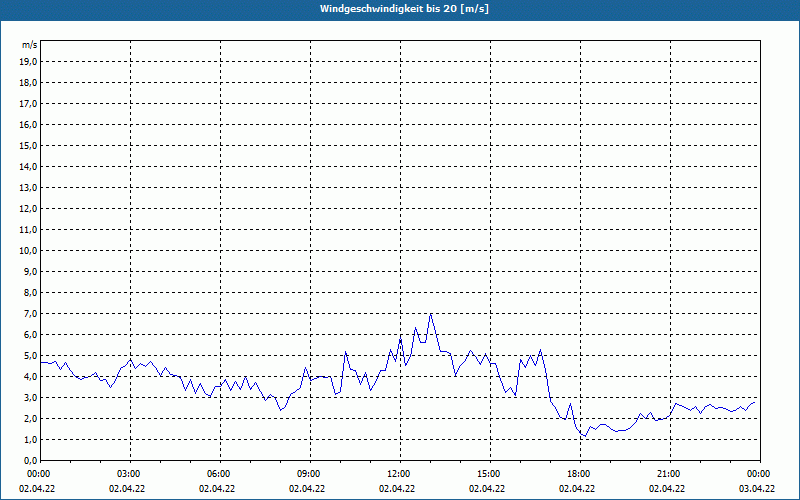Select the 17,0 y-axis value
This screenshot has width=800, height=500.
pos(28,104)
